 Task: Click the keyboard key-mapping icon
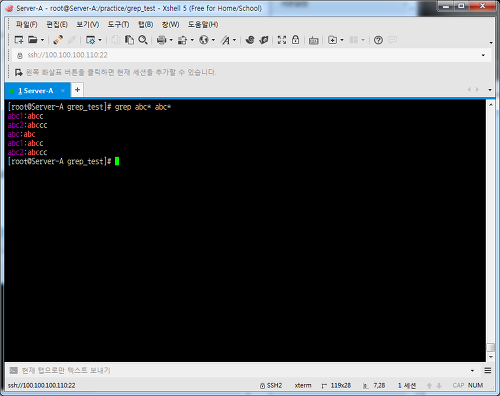coord(314,41)
